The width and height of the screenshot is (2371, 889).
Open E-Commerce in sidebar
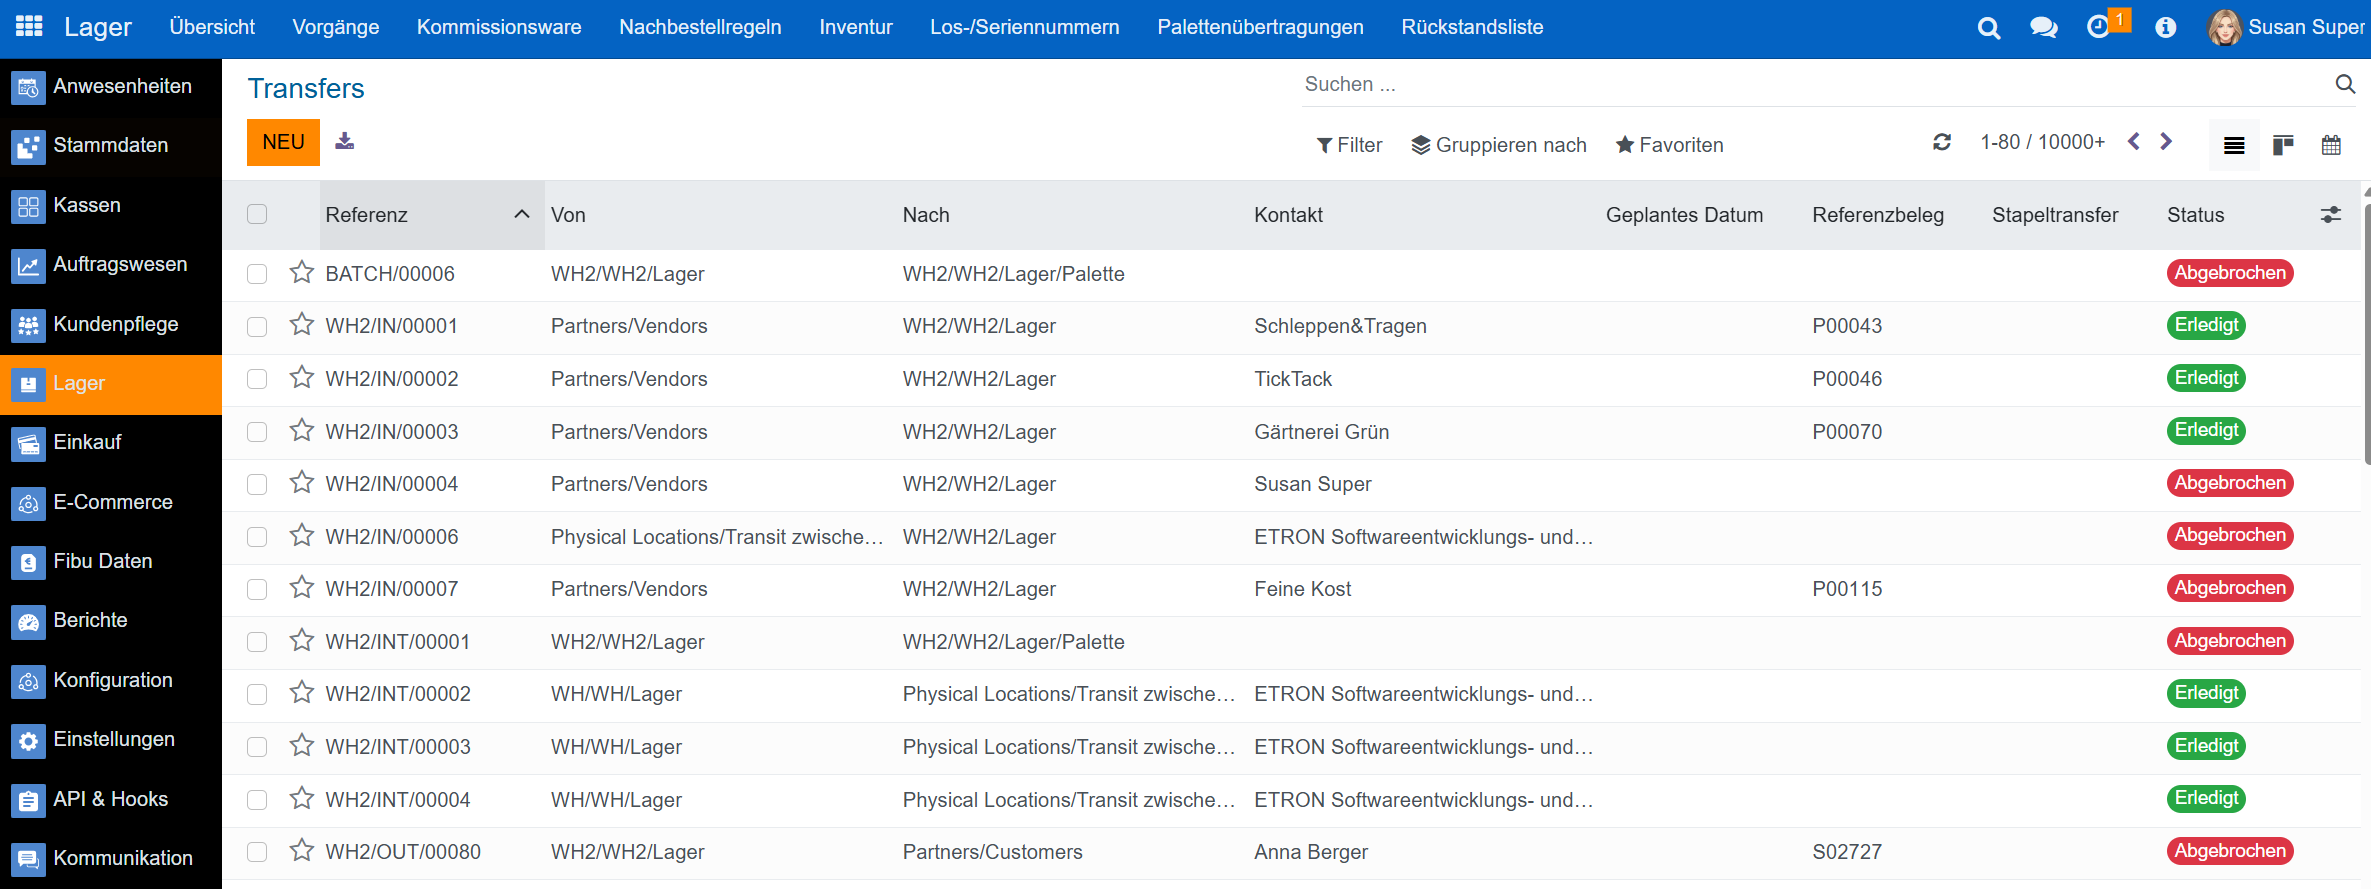click(x=111, y=503)
